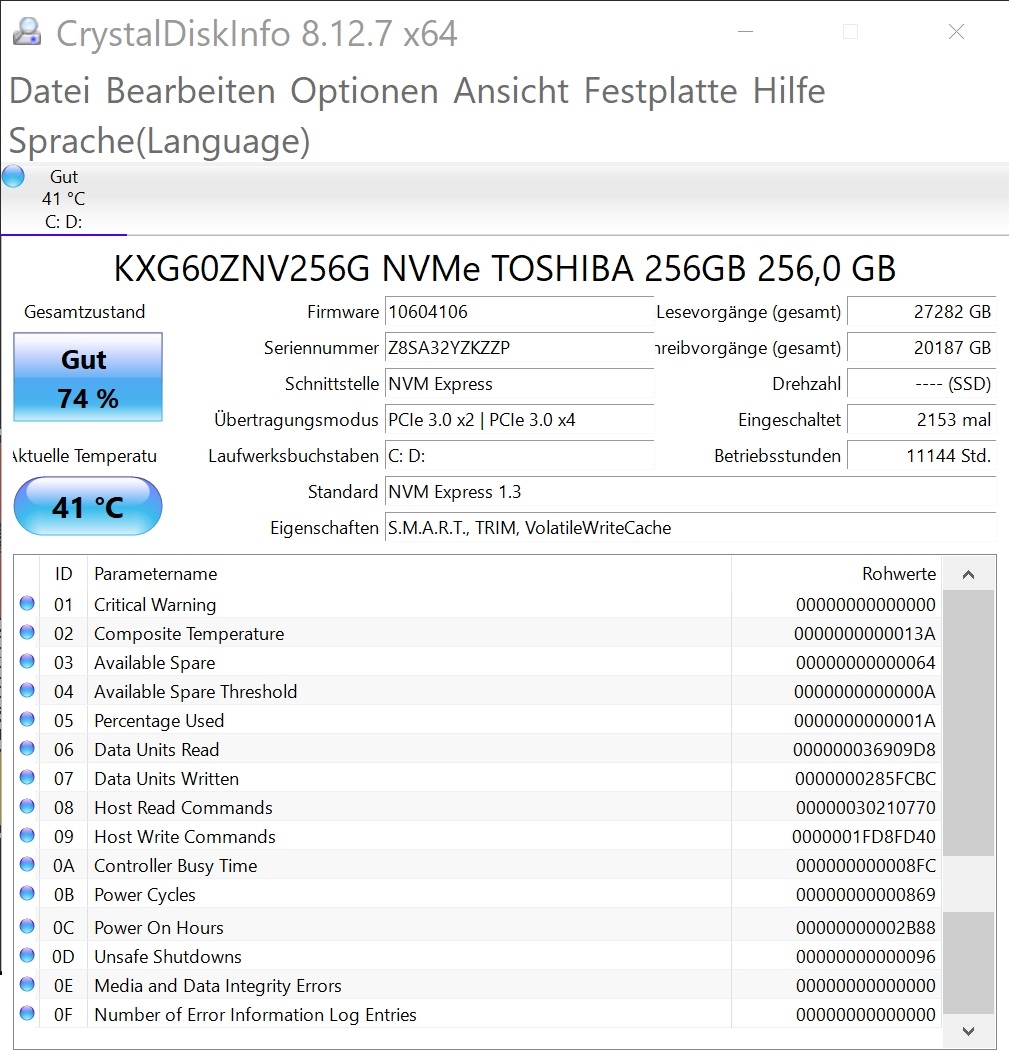Screen dimensions: 1009x1056
Task: Click raw value 0000000285FCBC
Action: (866, 779)
